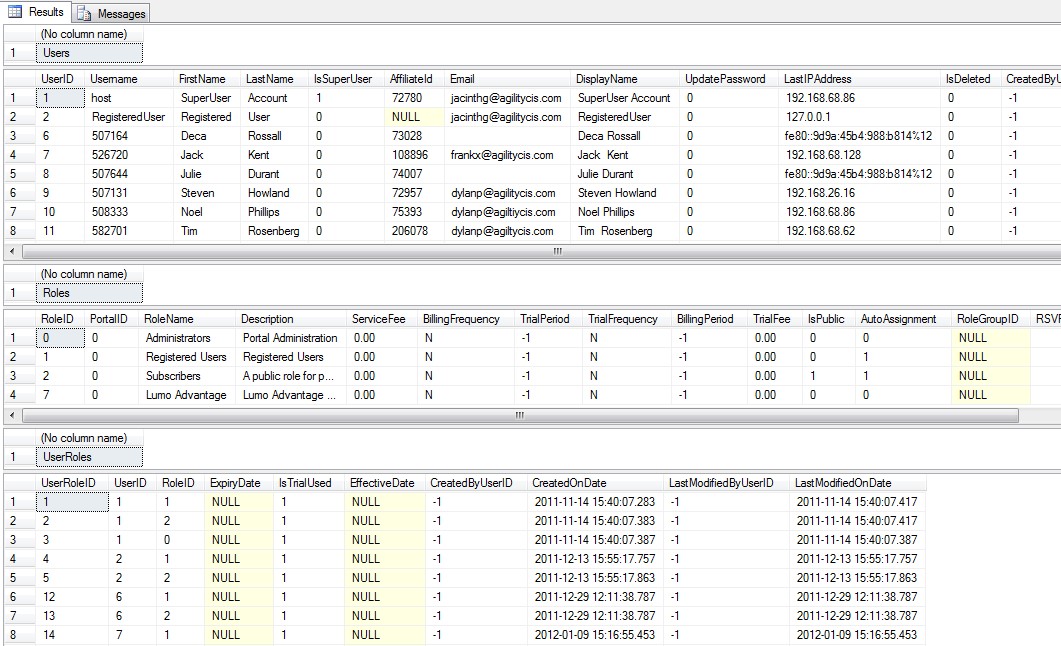Click the TrialPeriod column header
The width and height of the screenshot is (1061, 646).
548,319
